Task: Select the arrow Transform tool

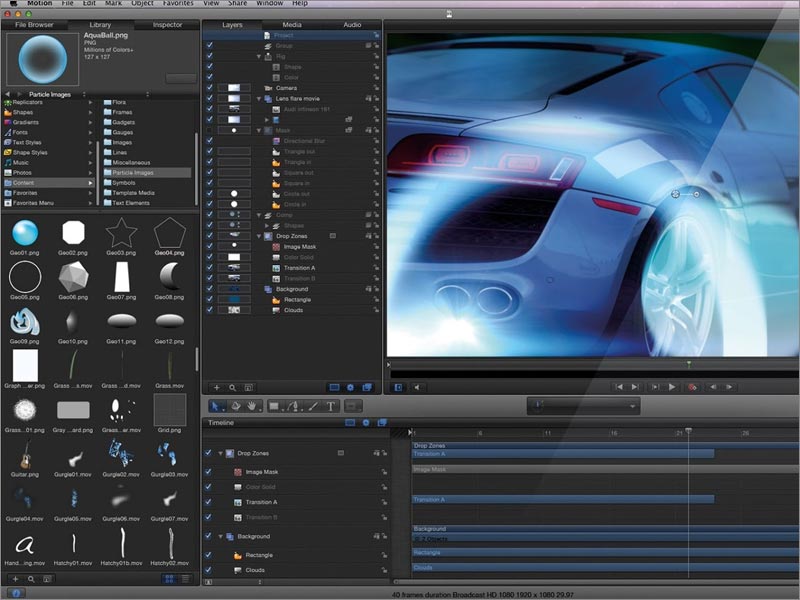Action: point(215,405)
